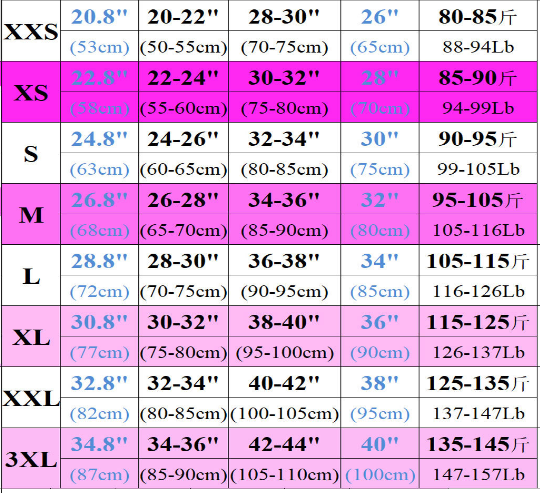Image resolution: width=540 pixels, height=493 pixels.
Task: Select the (105-110cm) cell
Action: 284,474
